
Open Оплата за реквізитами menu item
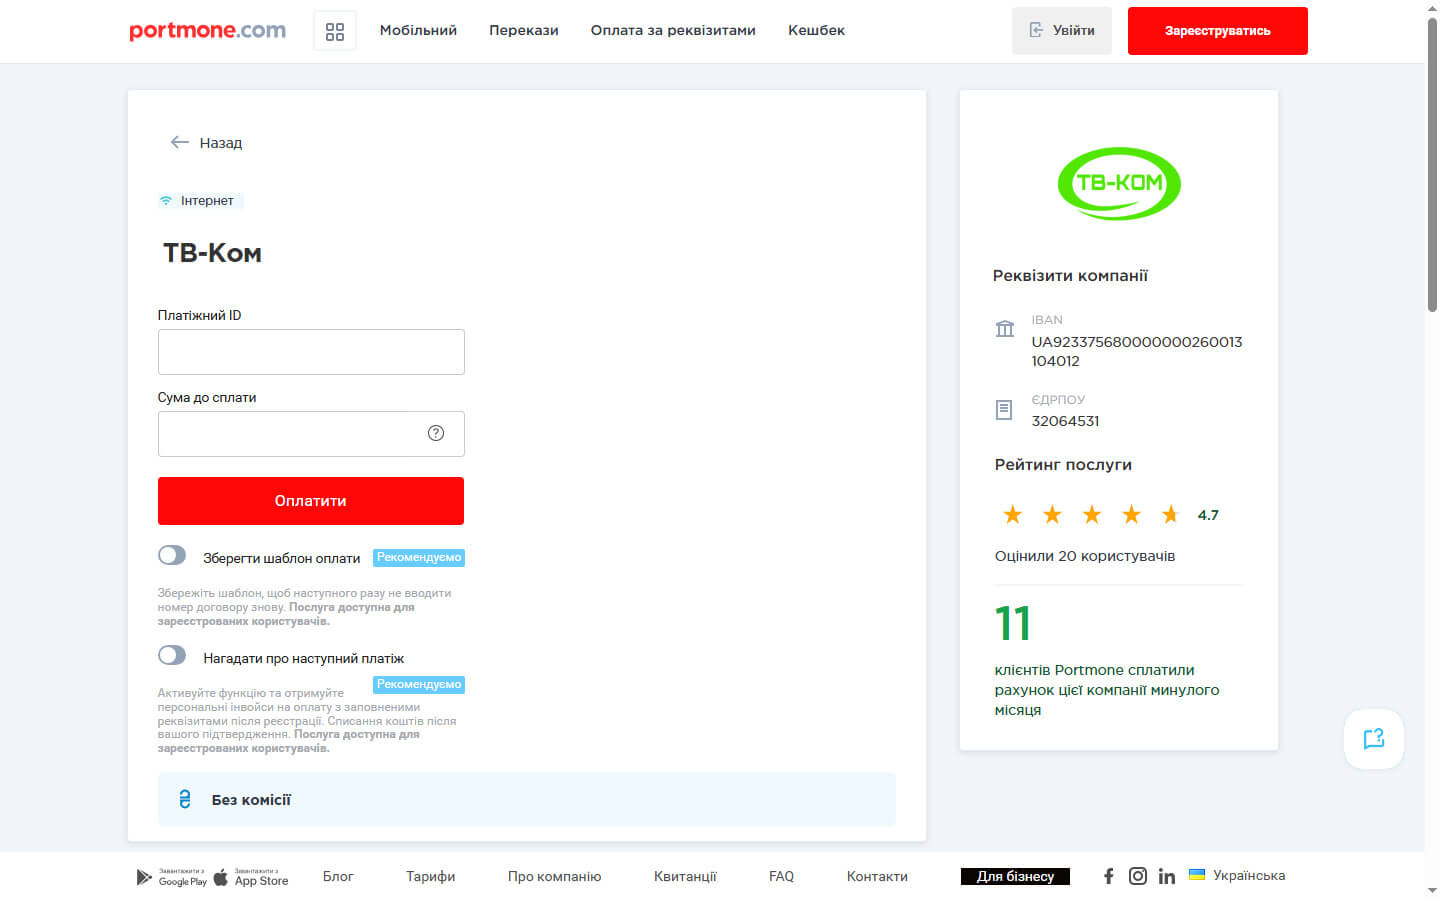(673, 31)
